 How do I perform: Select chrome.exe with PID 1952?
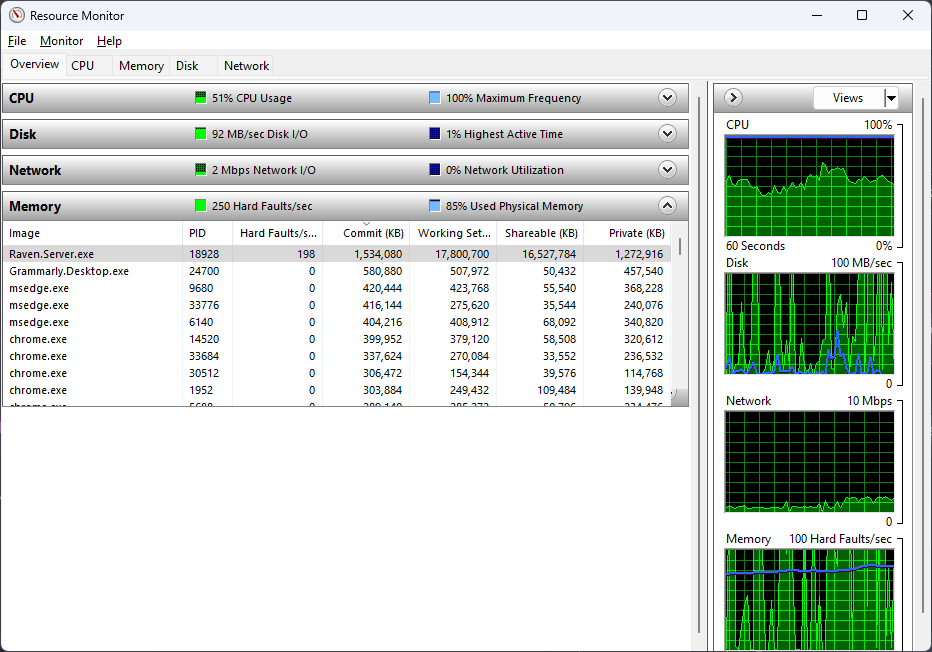[x=337, y=390]
